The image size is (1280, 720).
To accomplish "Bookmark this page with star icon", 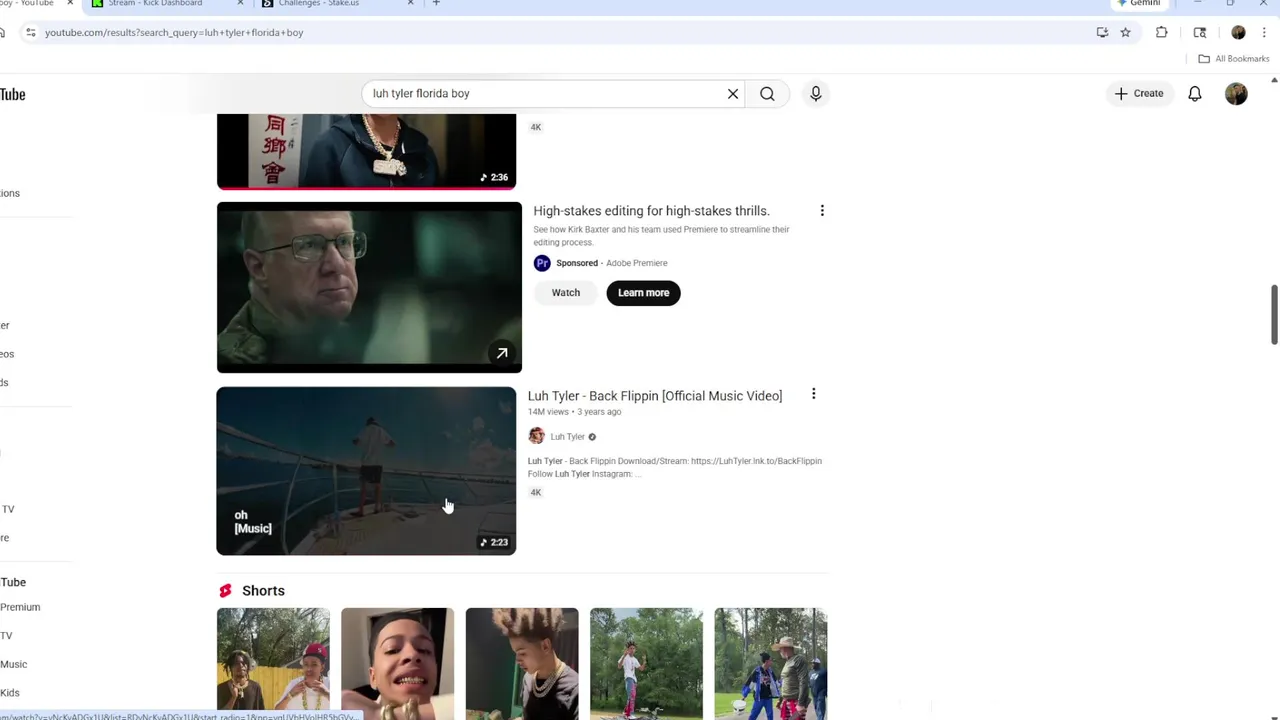I will point(1125,32).
